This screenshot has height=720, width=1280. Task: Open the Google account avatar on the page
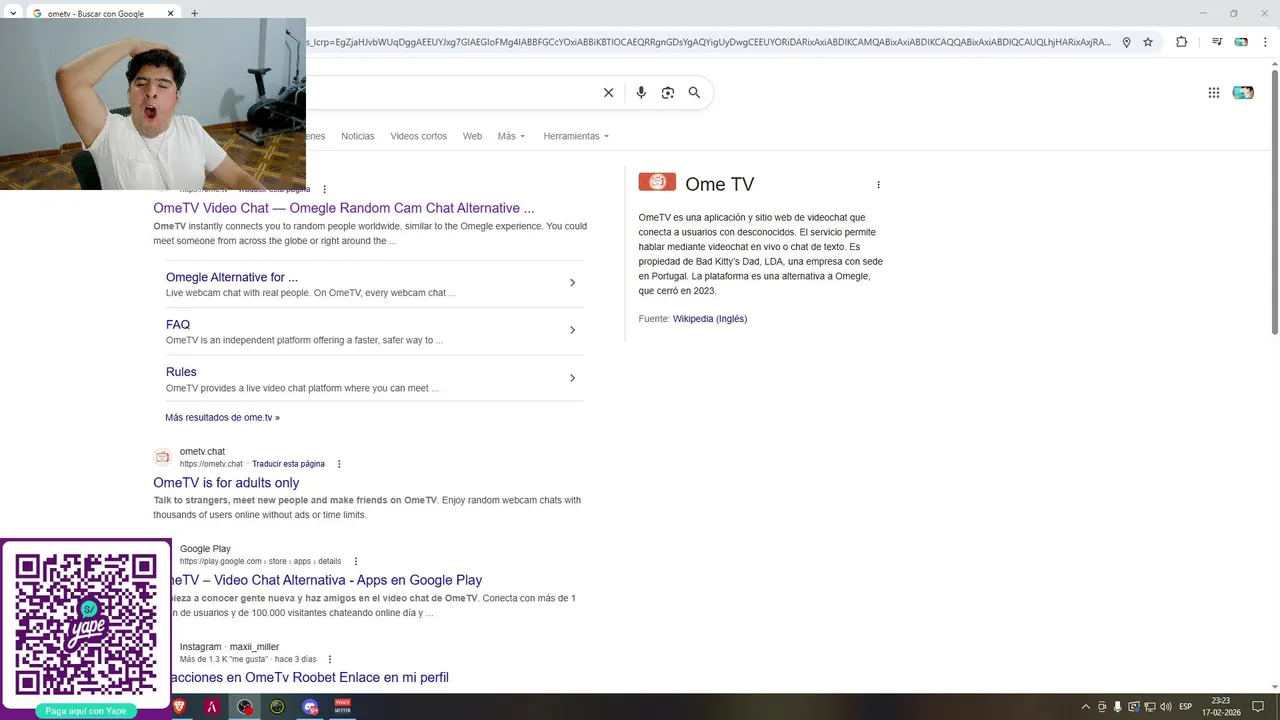(1243, 93)
